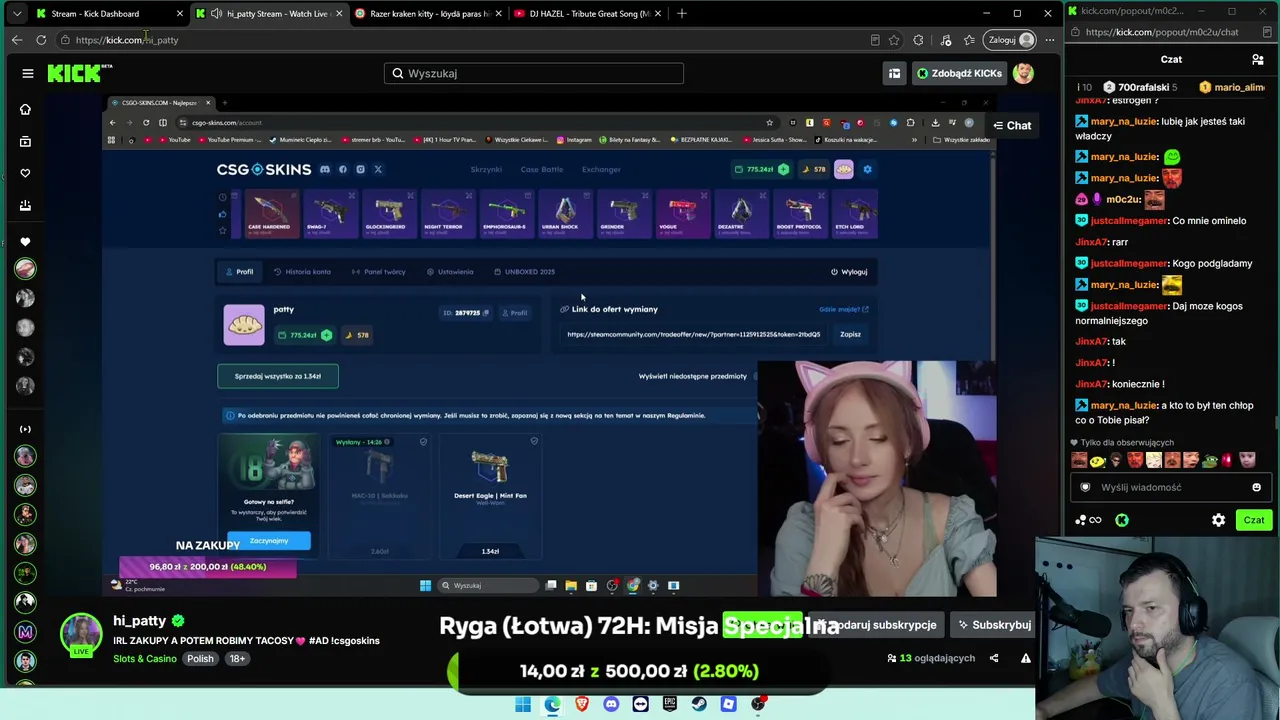Click the browser back arrow

pyautogui.click(x=17, y=40)
